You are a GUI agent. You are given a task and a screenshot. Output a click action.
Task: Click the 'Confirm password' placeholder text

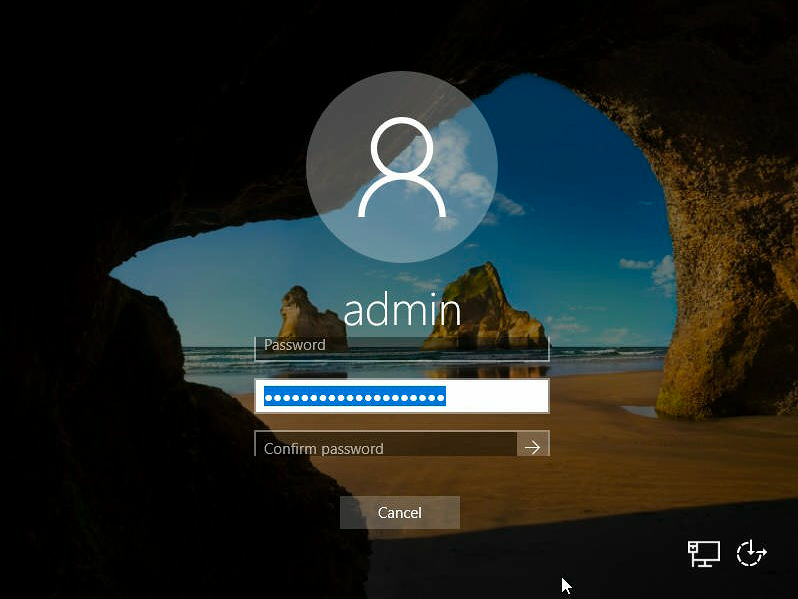[323, 449]
